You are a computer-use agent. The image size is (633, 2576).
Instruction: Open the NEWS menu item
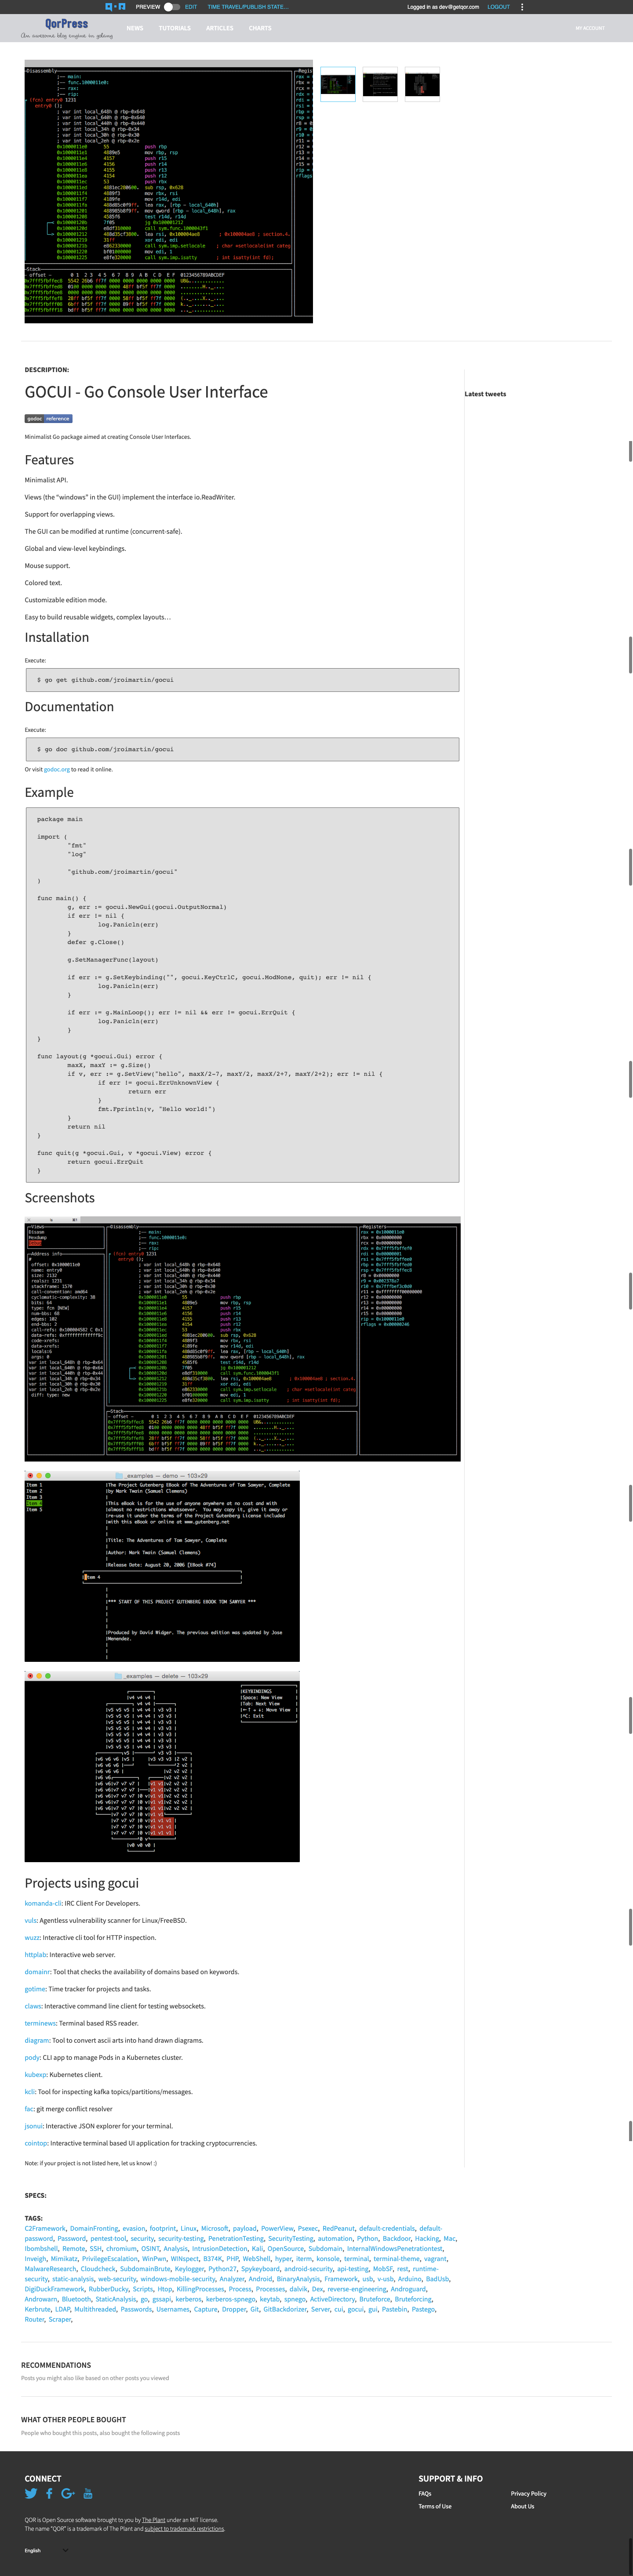pyautogui.click(x=135, y=28)
